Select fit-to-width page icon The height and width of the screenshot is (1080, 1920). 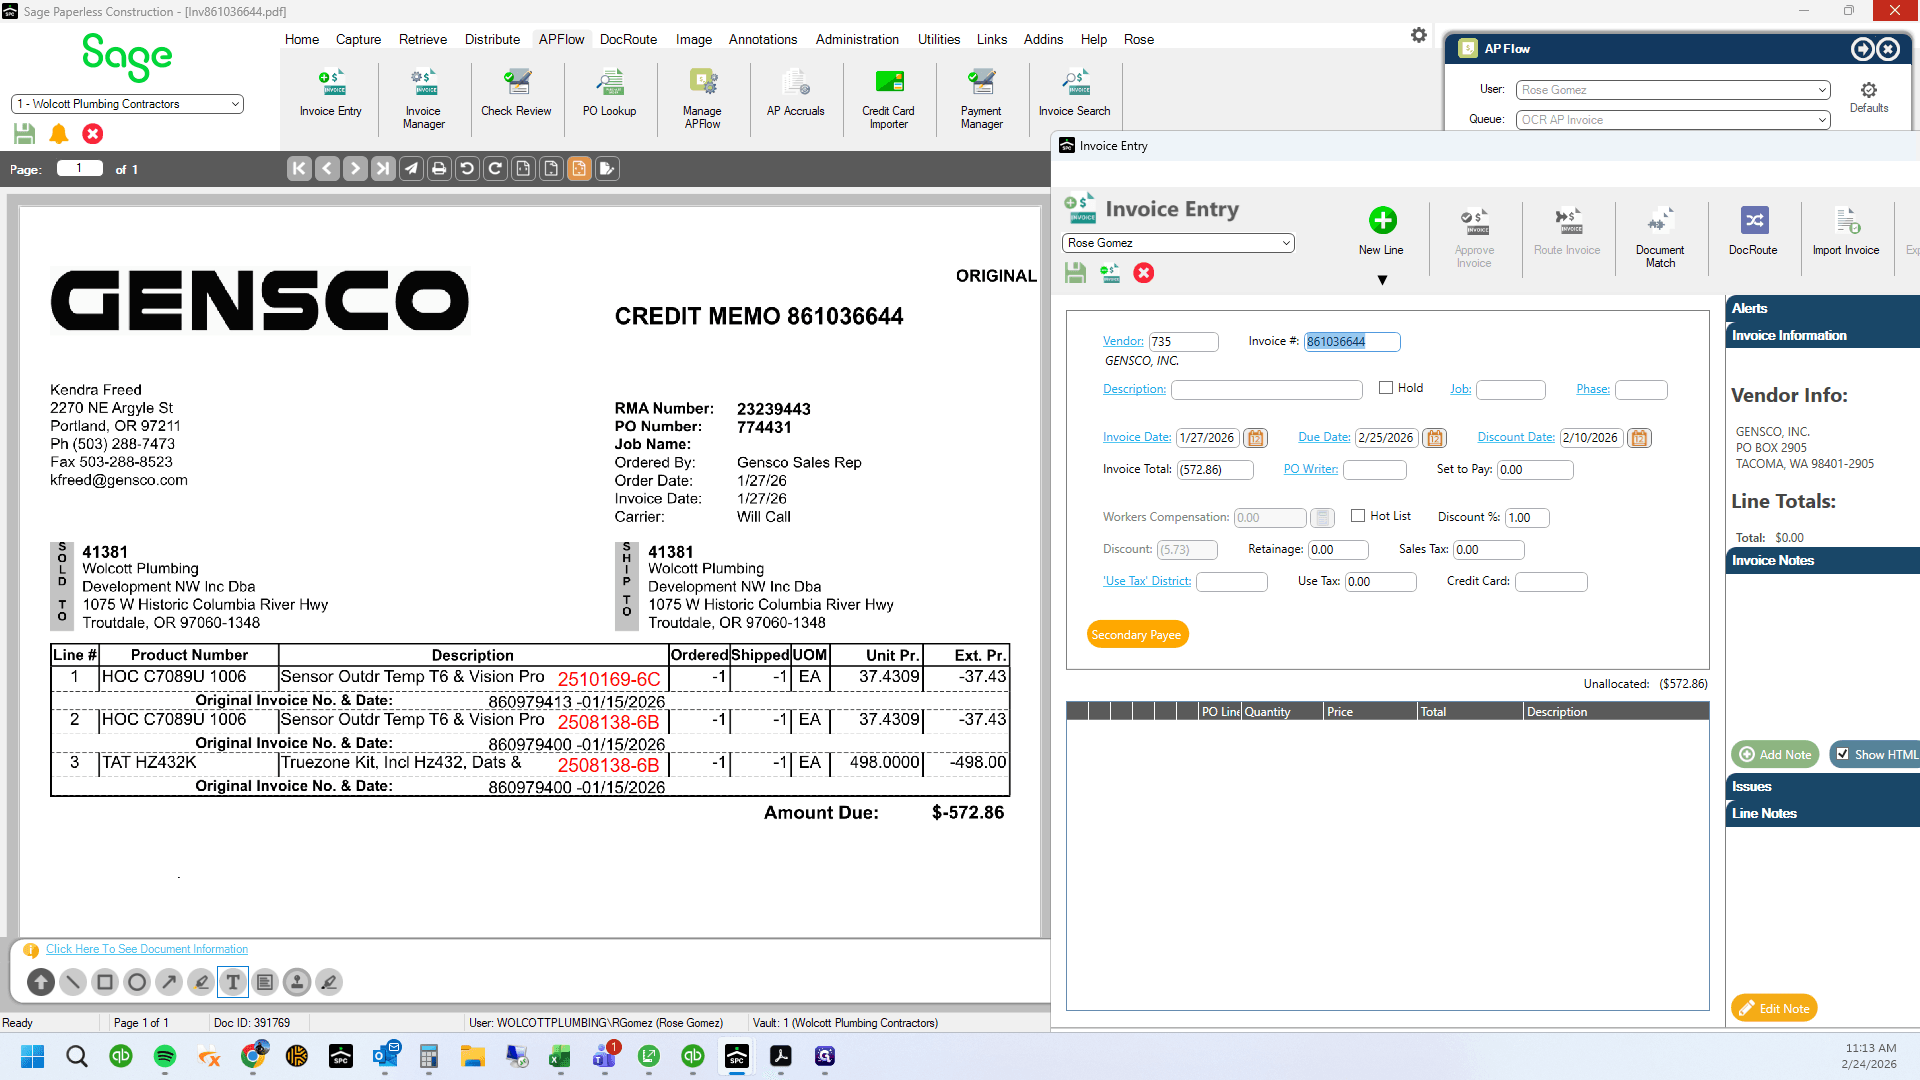[x=523, y=169]
